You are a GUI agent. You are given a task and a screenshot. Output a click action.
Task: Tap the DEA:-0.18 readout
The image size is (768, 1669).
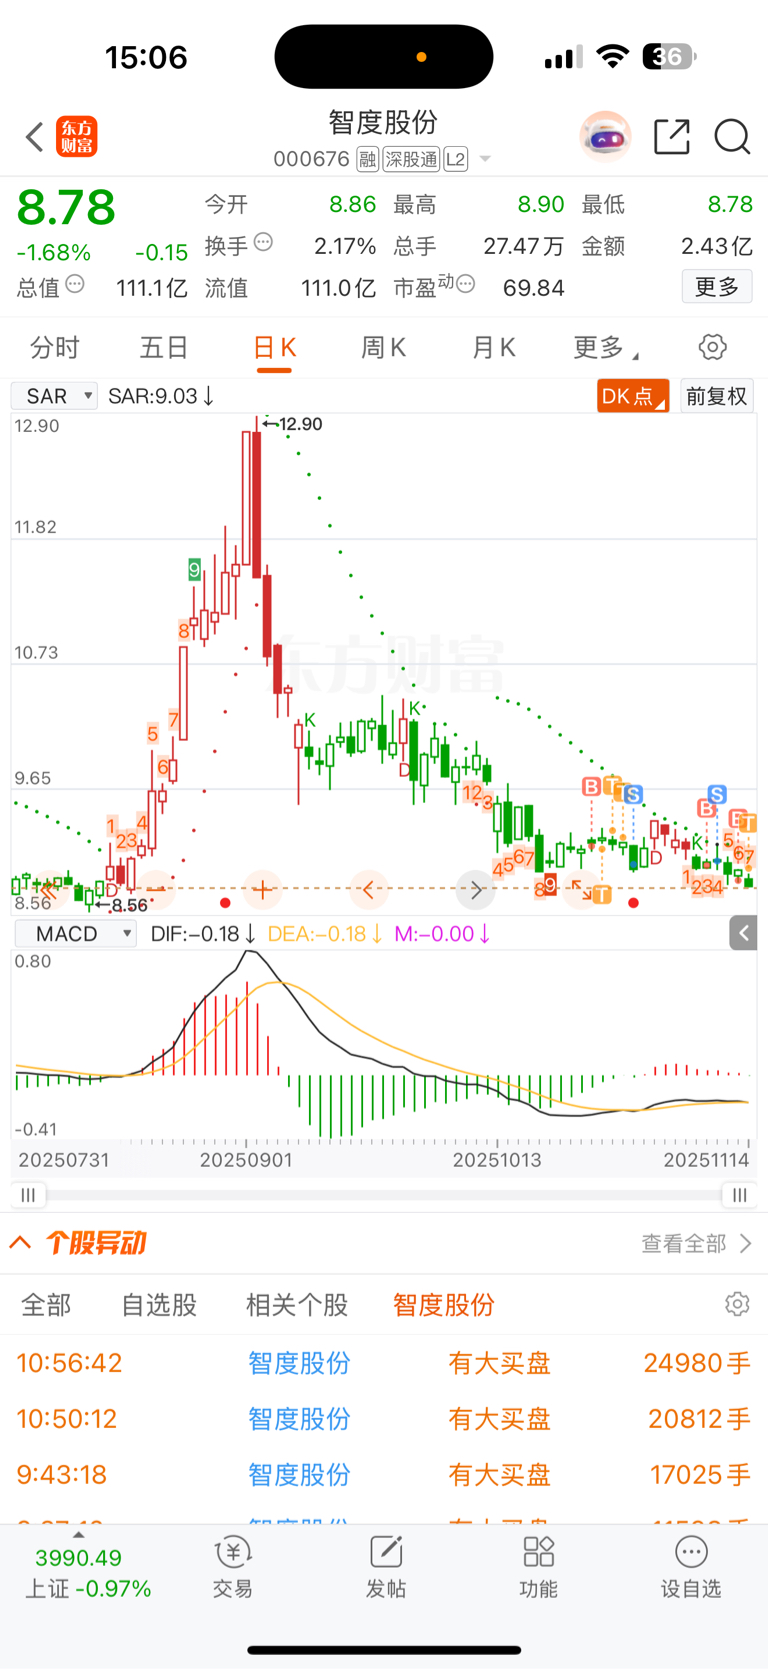(x=325, y=934)
